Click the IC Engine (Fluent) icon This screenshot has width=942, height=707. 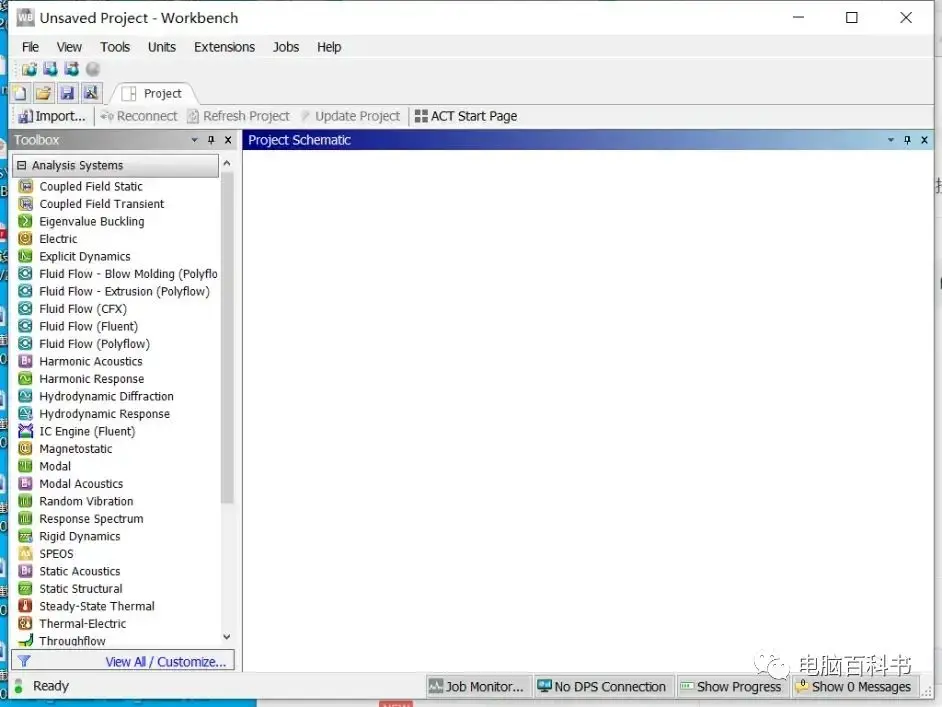(x=25, y=431)
